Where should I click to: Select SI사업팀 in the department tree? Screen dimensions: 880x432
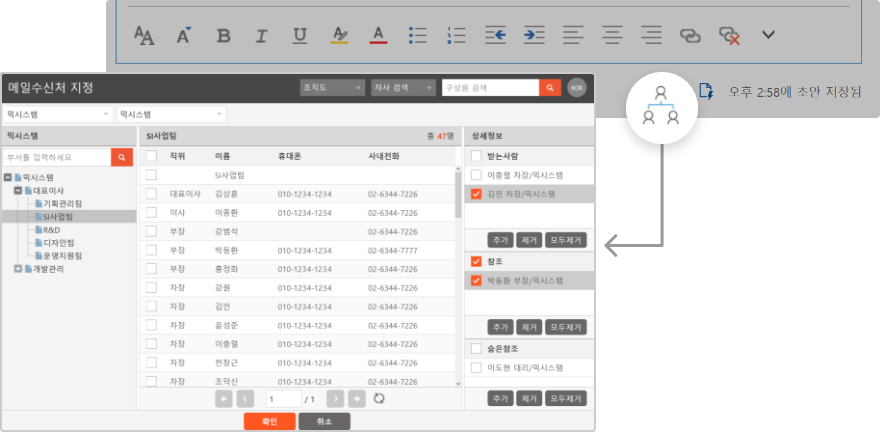(x=58, y=217)
